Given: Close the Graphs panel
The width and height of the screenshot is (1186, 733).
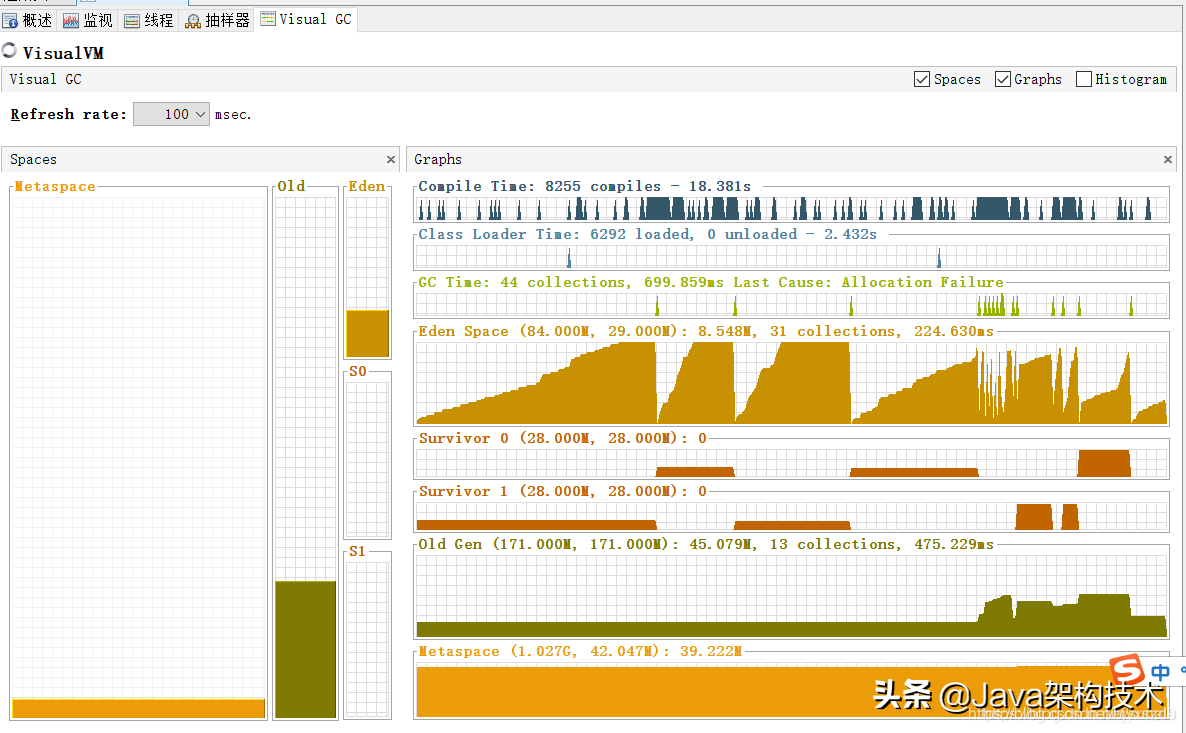Looking at the screenshot, I should coord(1167,160).
